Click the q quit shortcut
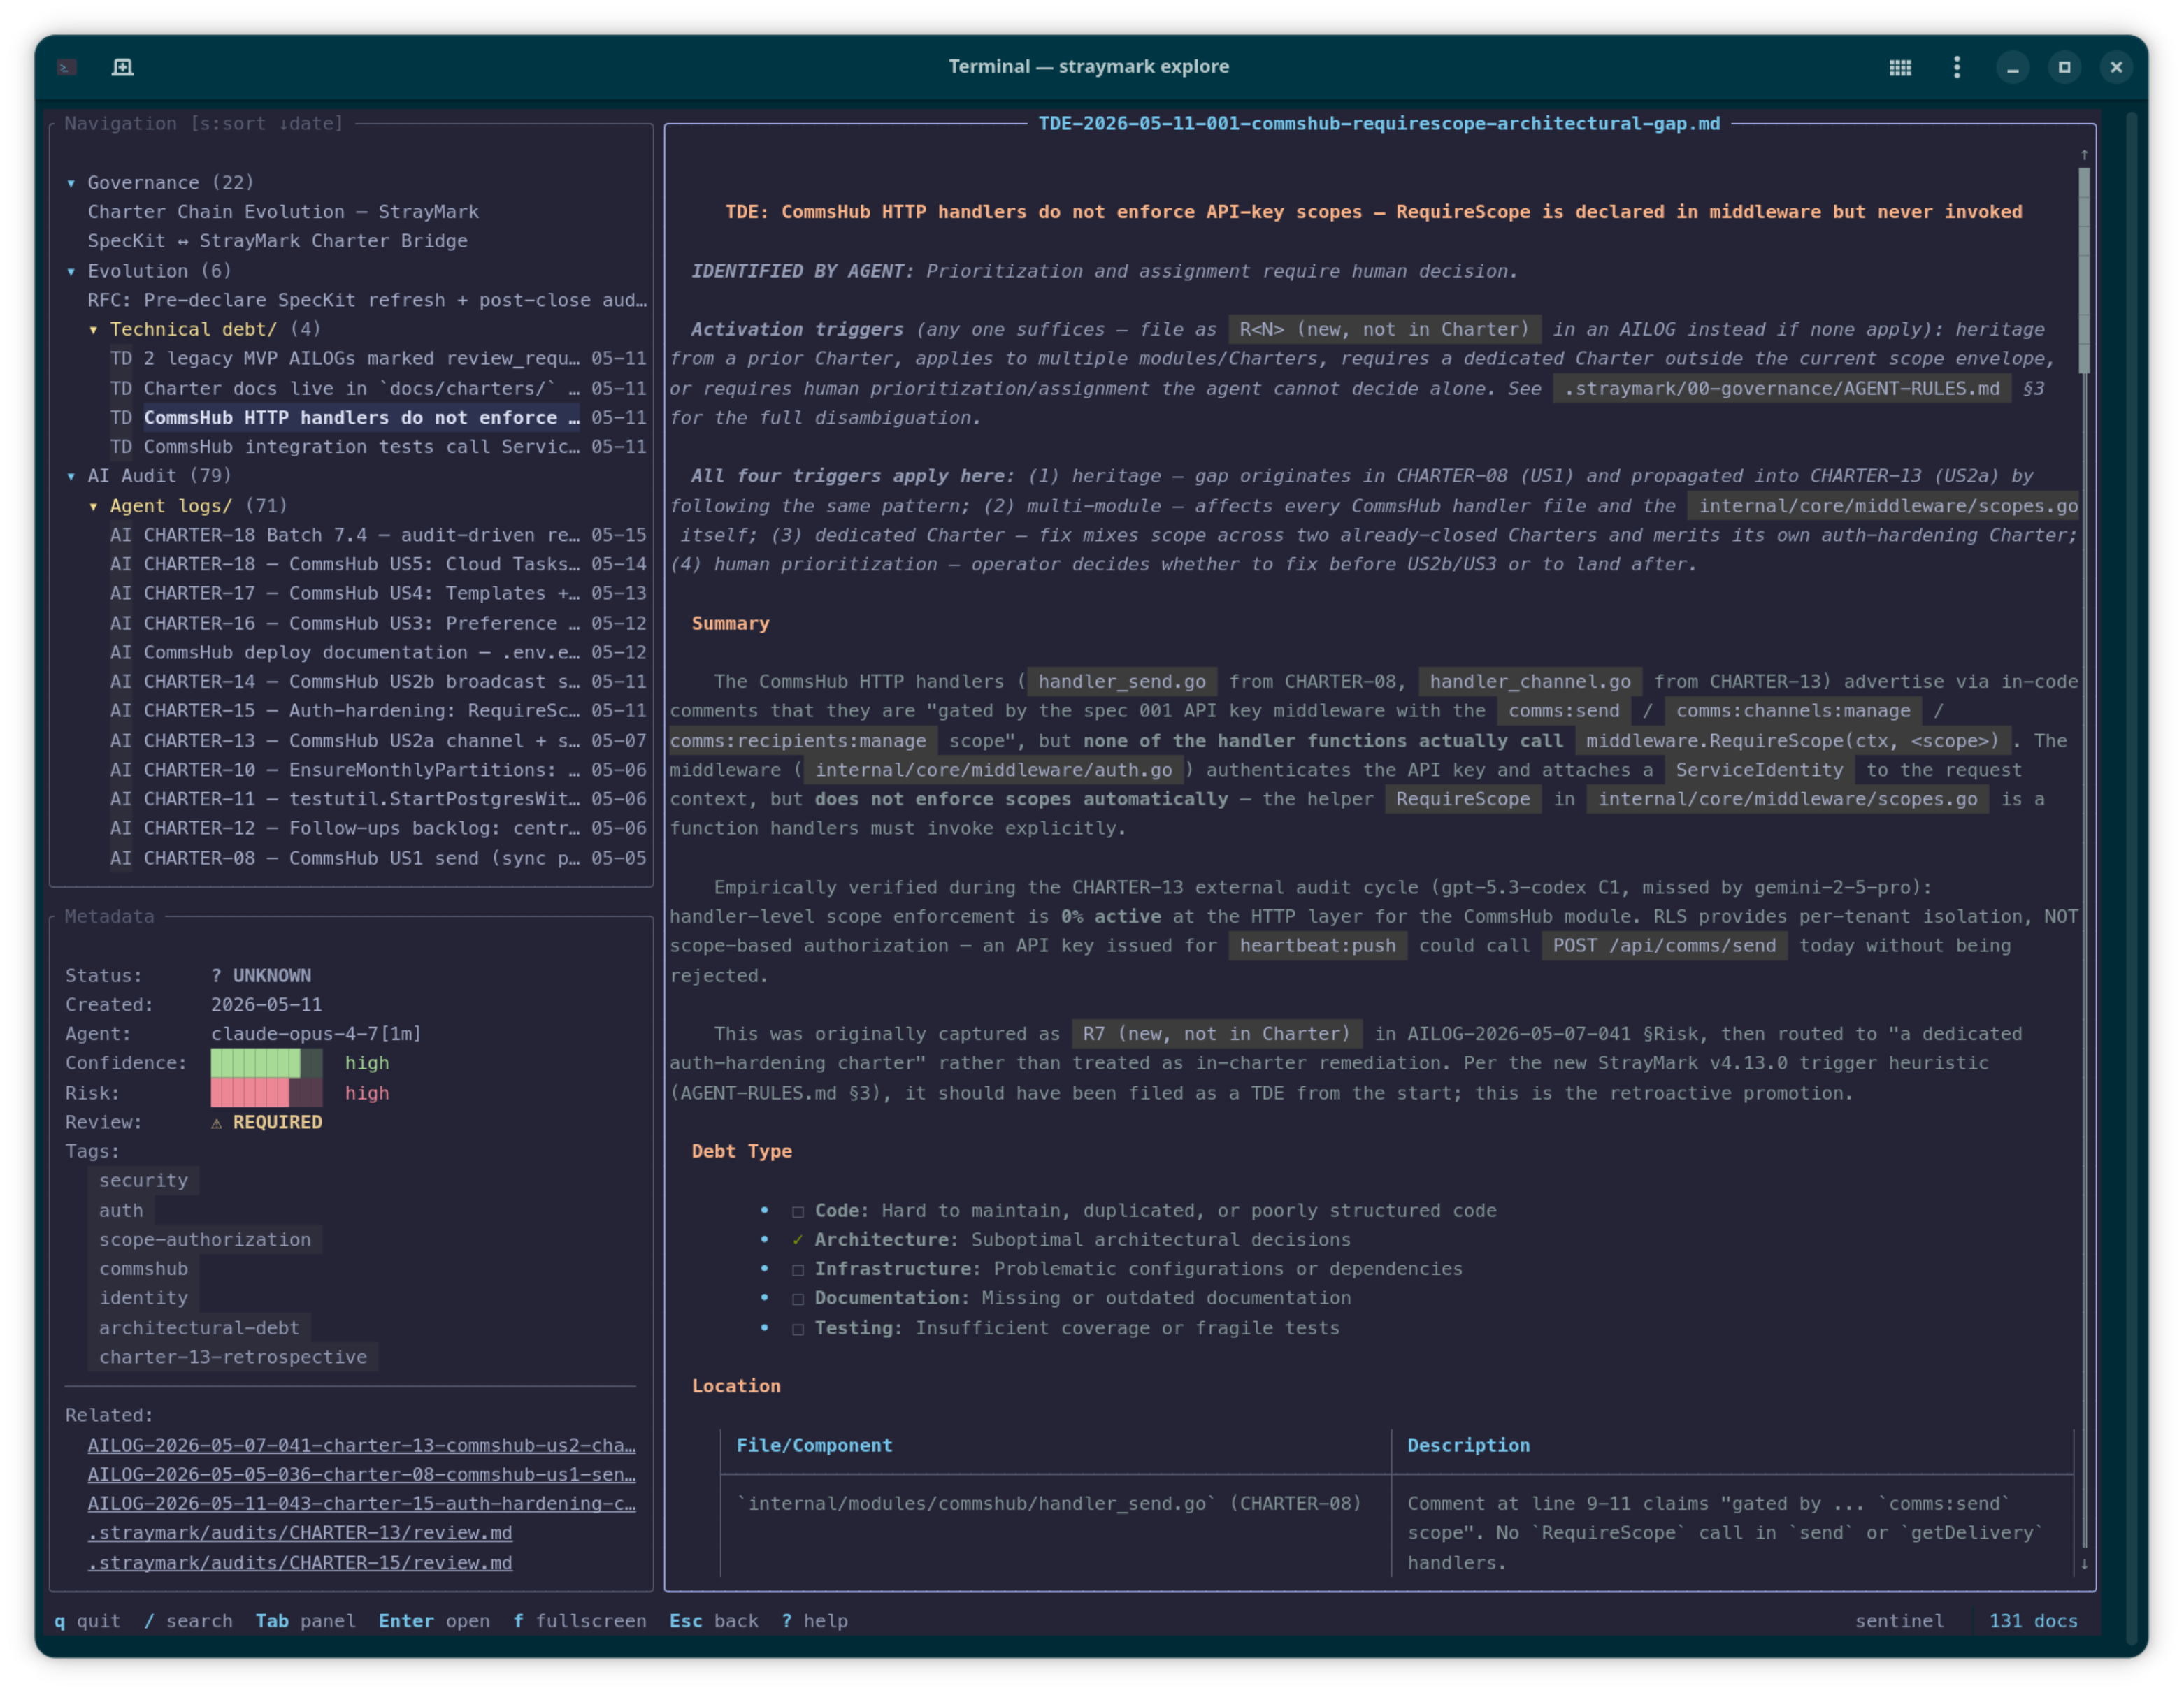 87,1621
